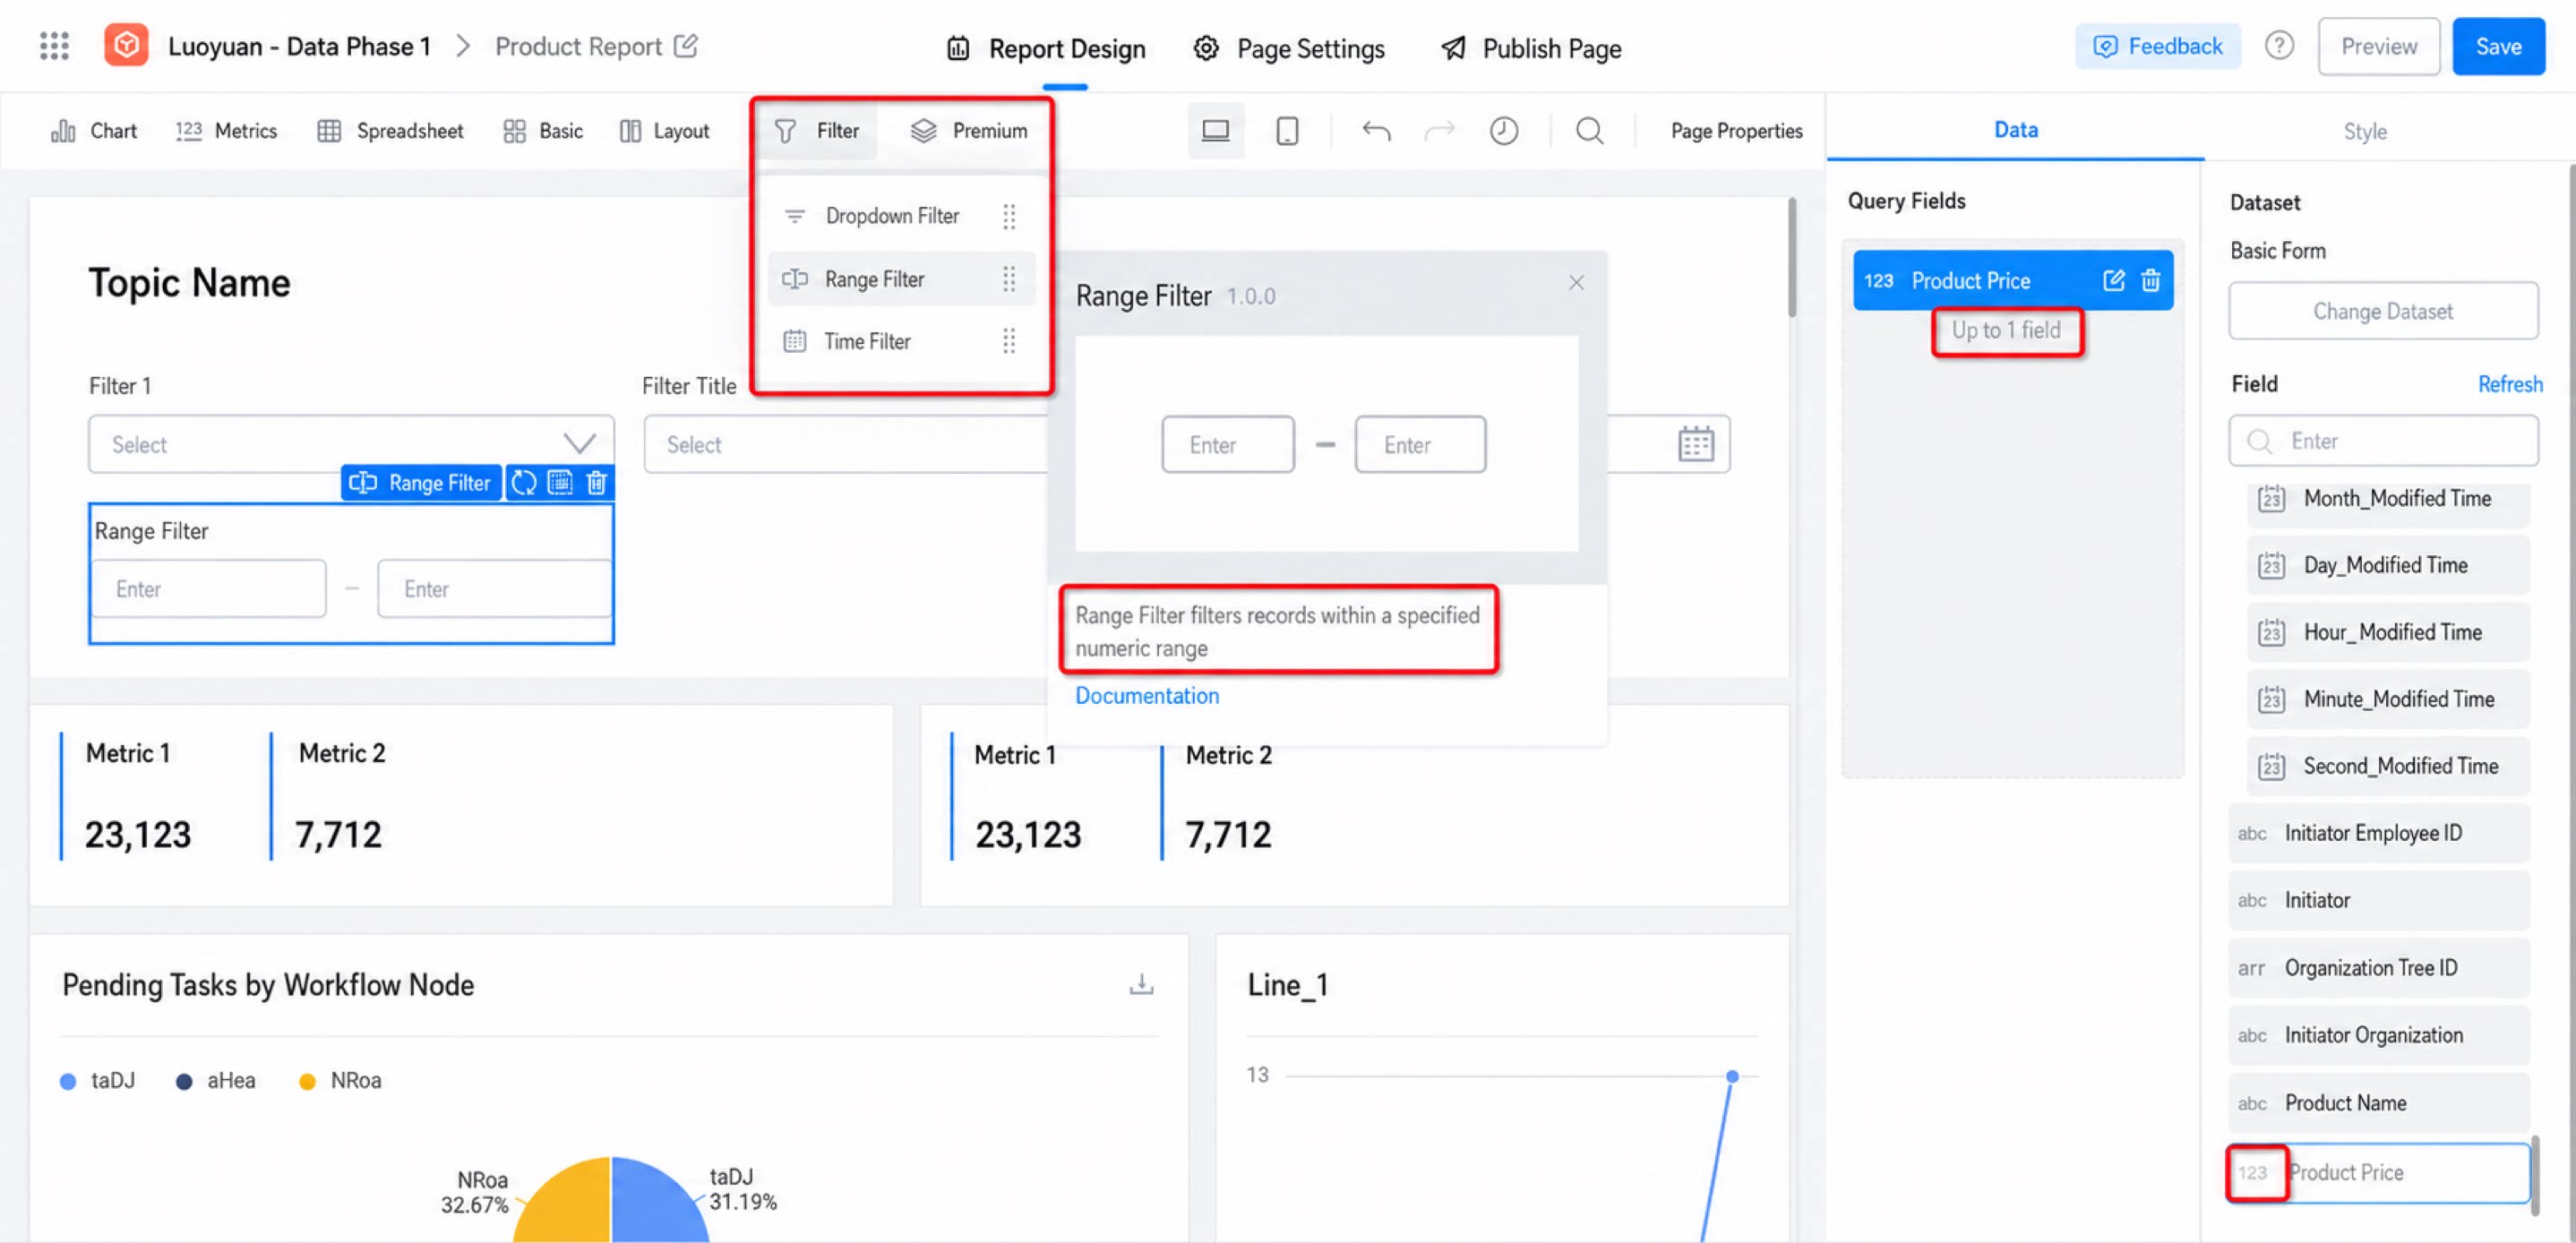
Task: Toggle the taDJ legend item
Action: [97, 1080]
